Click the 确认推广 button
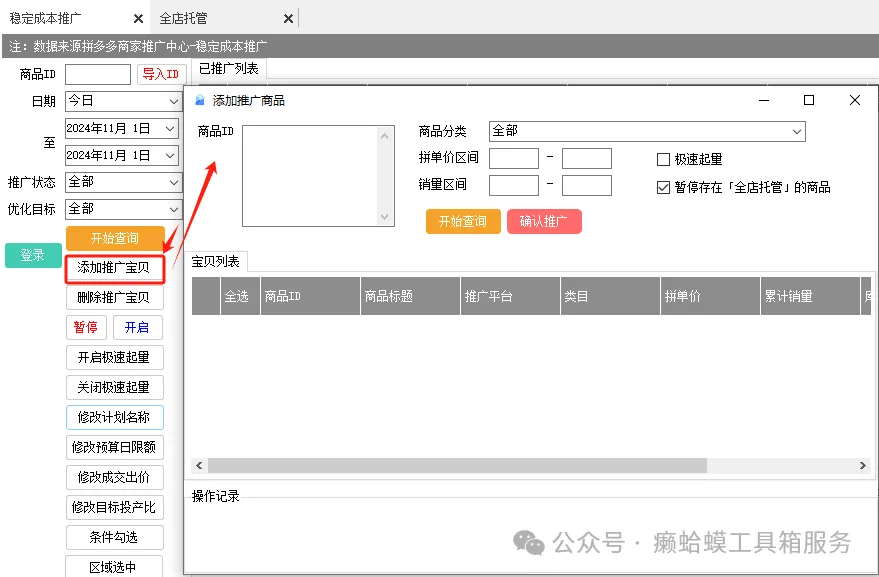The image size is (879, 577). pos(544,221)
